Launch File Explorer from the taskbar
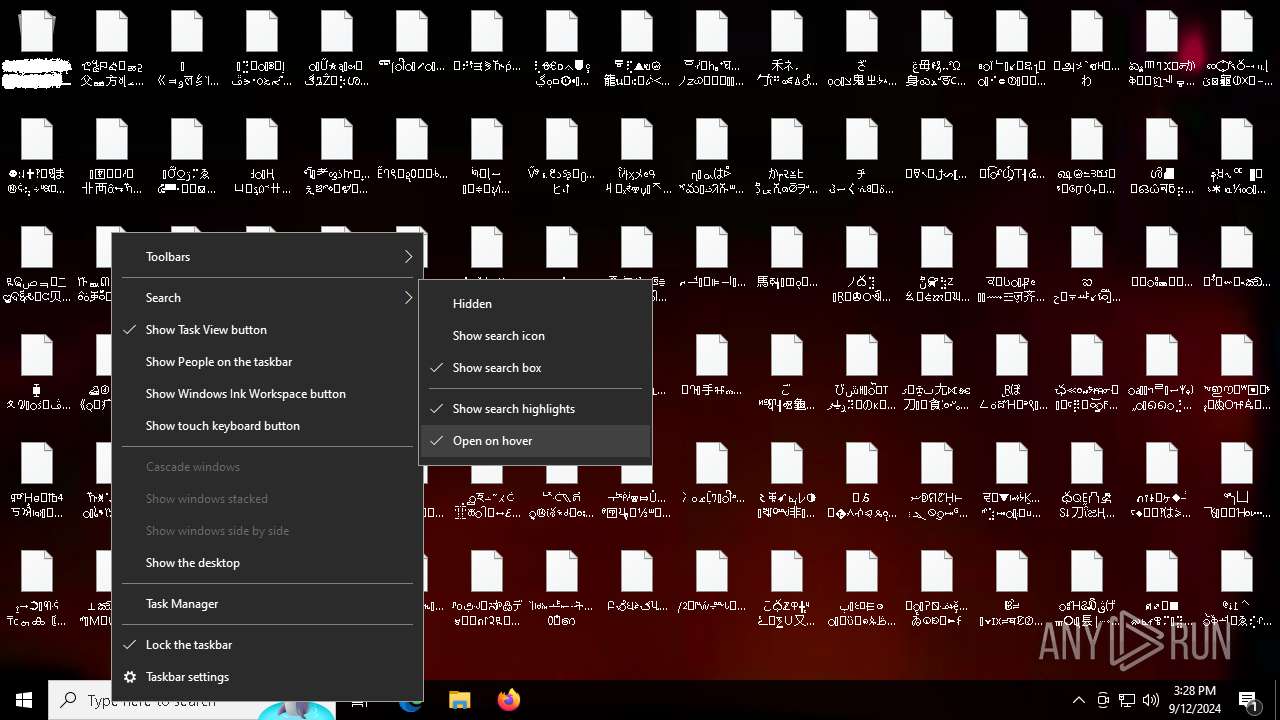Image resolution: width=1280 pixels, height=720 pixels. click(459, 700)
